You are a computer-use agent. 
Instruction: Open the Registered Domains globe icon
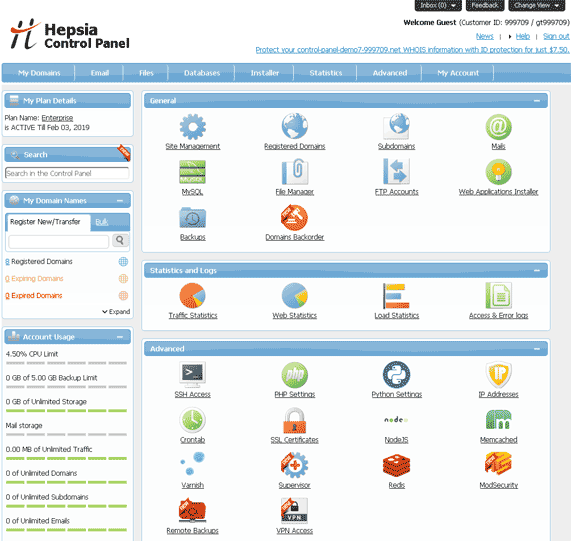click(x=295, y=126)
